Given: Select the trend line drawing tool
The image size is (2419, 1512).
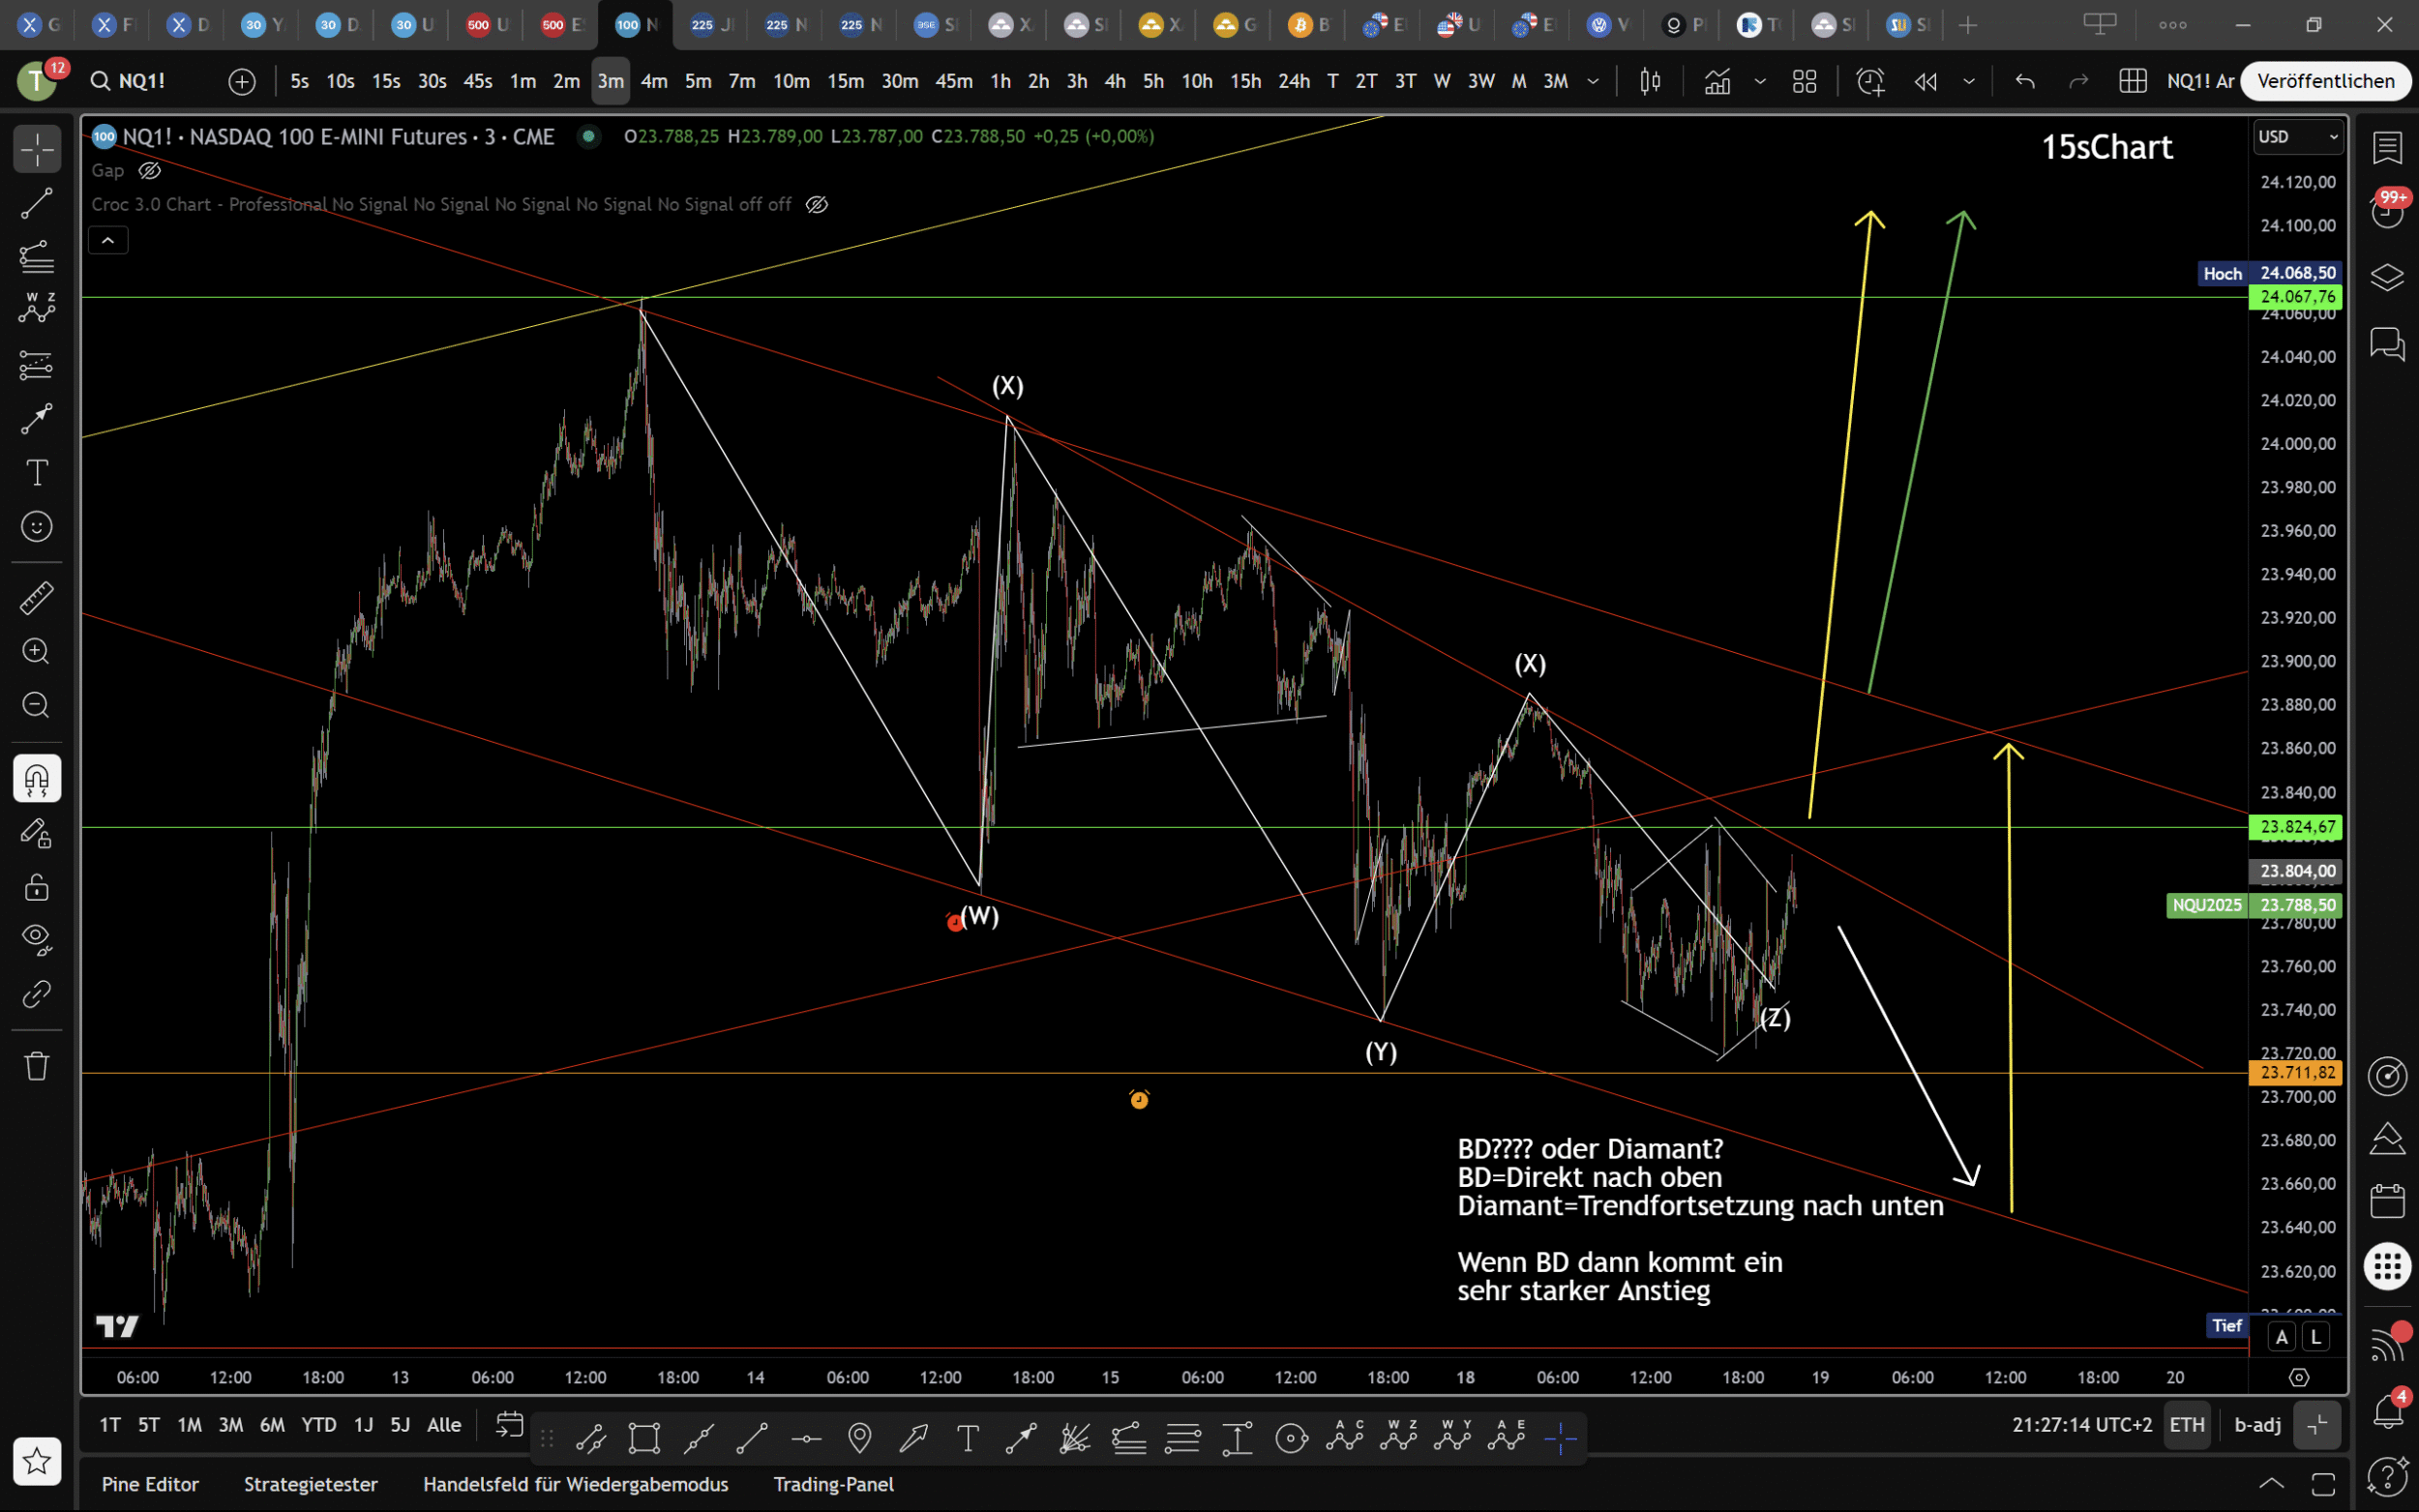Looking at the screenshot, I should 37,204.
